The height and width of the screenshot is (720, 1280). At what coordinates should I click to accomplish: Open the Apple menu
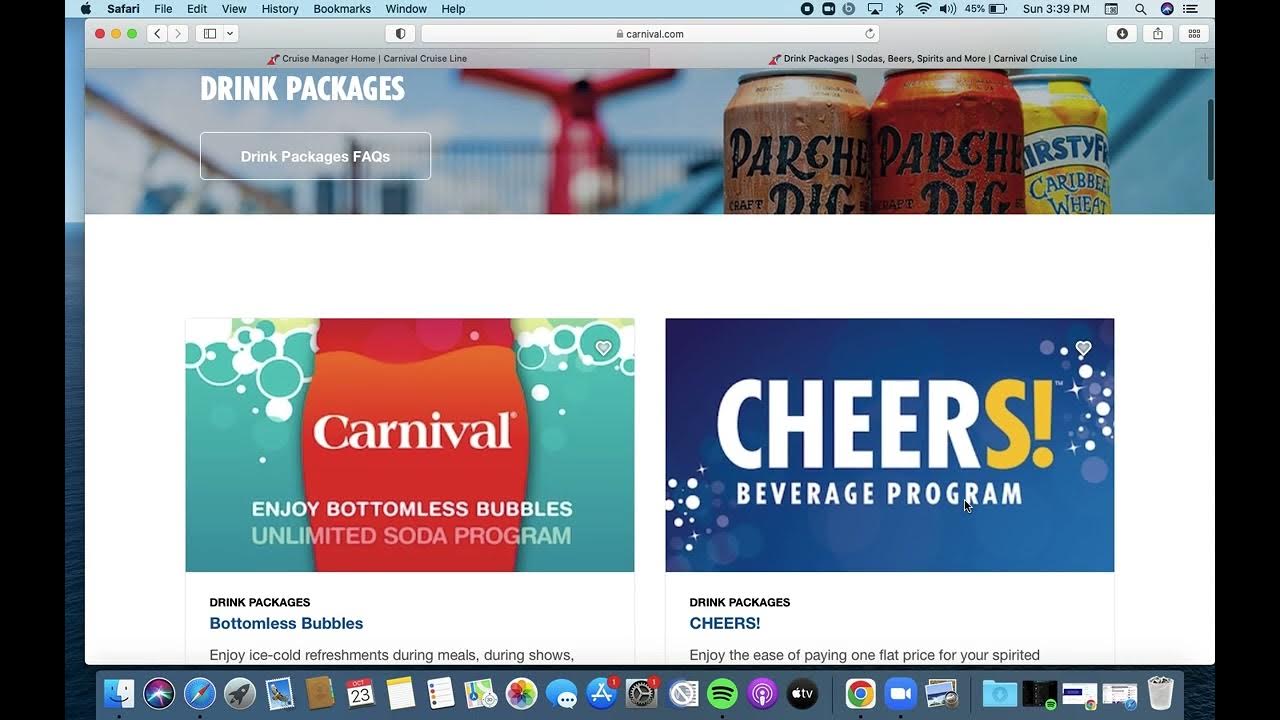pyautogui.click(x=85, y=9)
